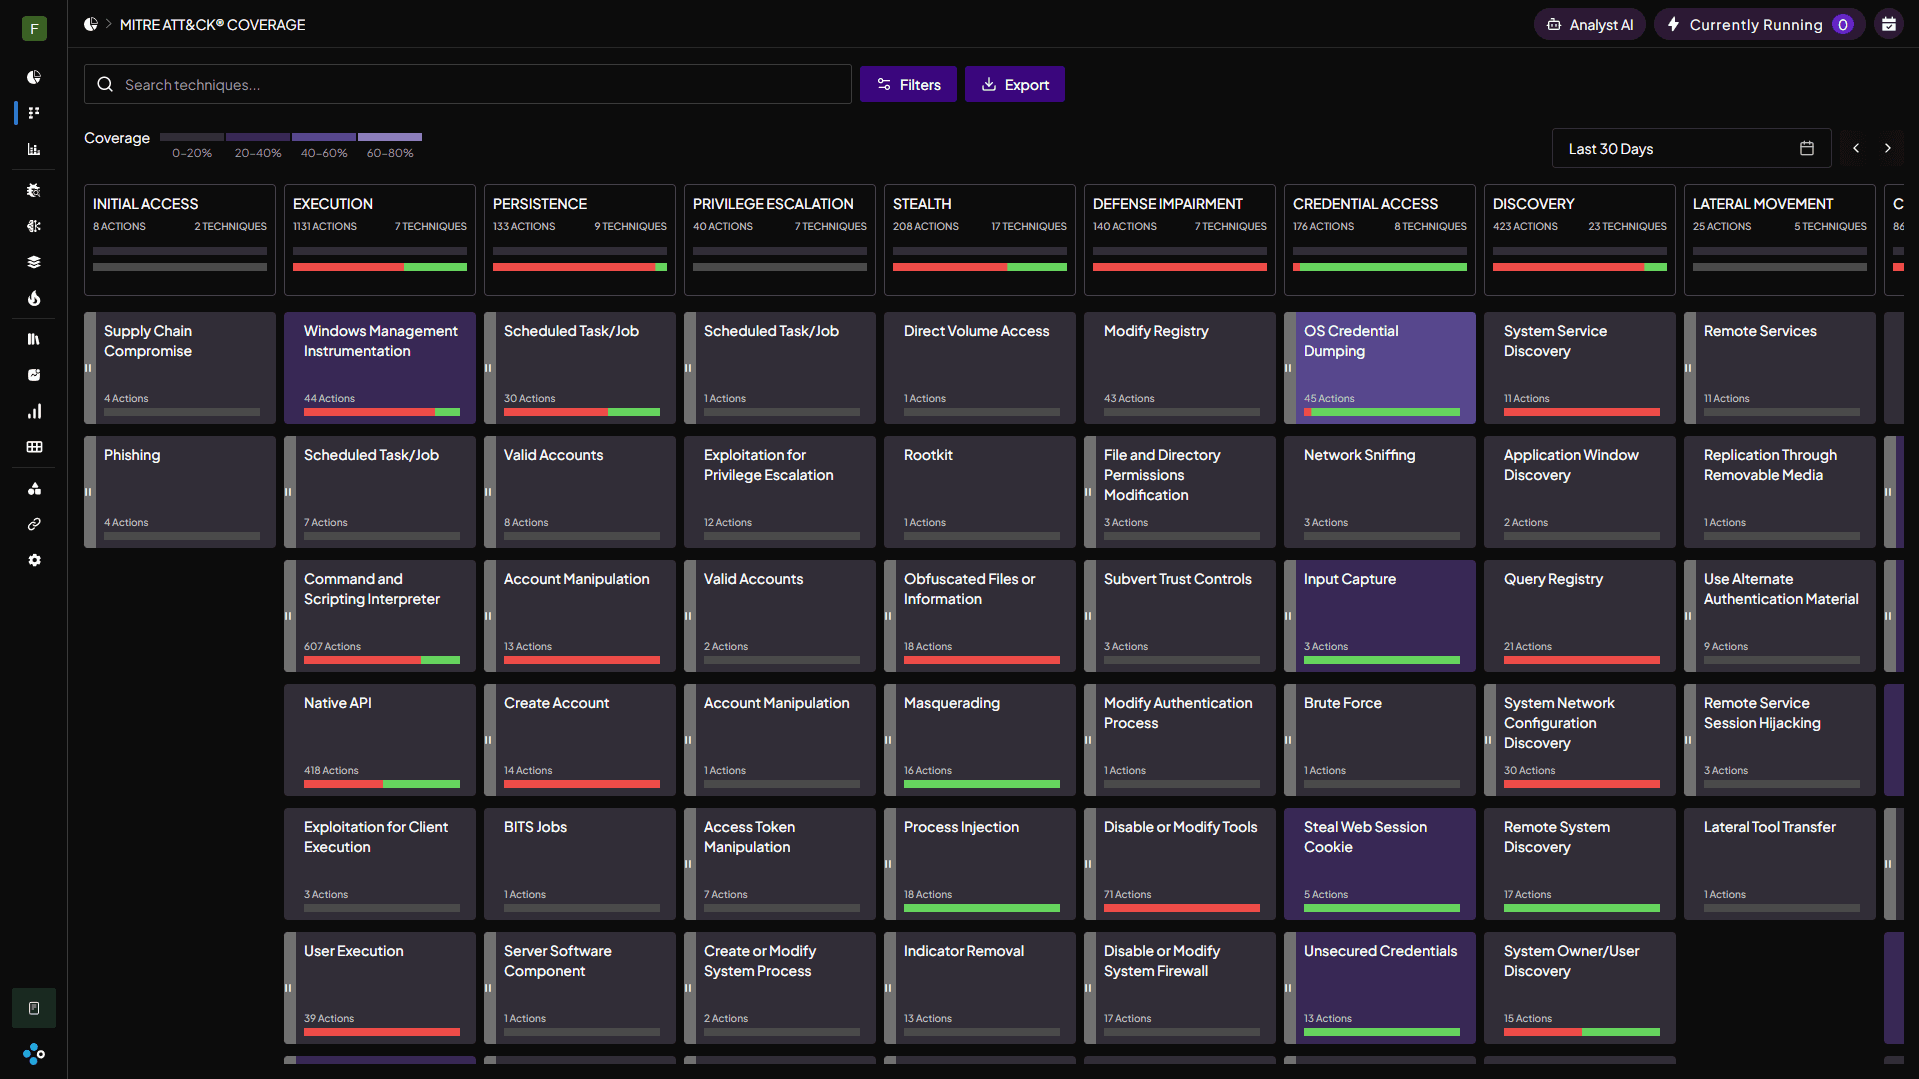1919x1079 pixels.
Task: Open the pie chart dashboard in sidebar
Action: [34, 77]
